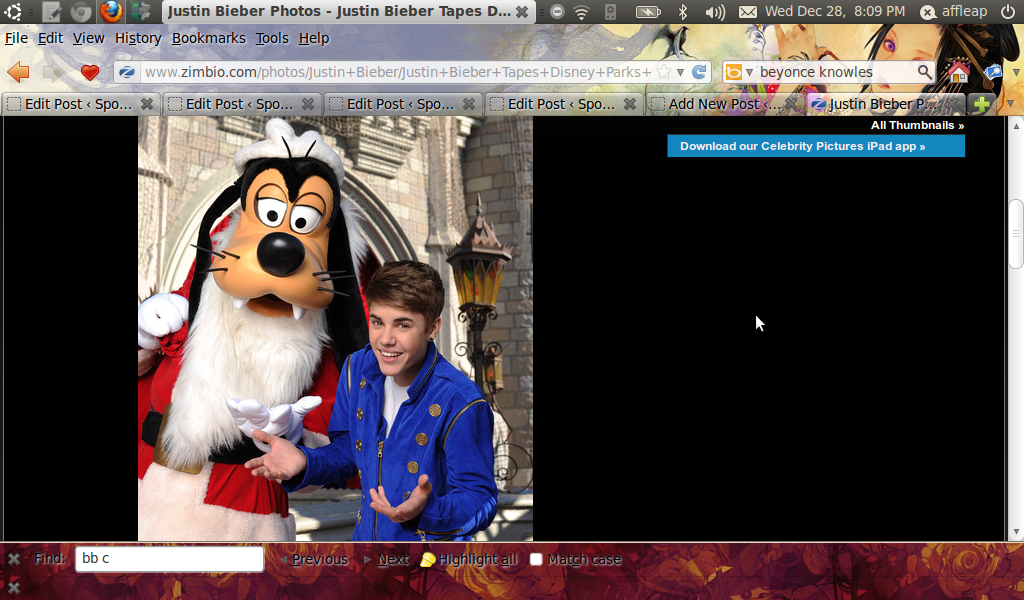Click the Firefox icon in the top panel
The image size is (1024, 600).
(x=111, y=11)
